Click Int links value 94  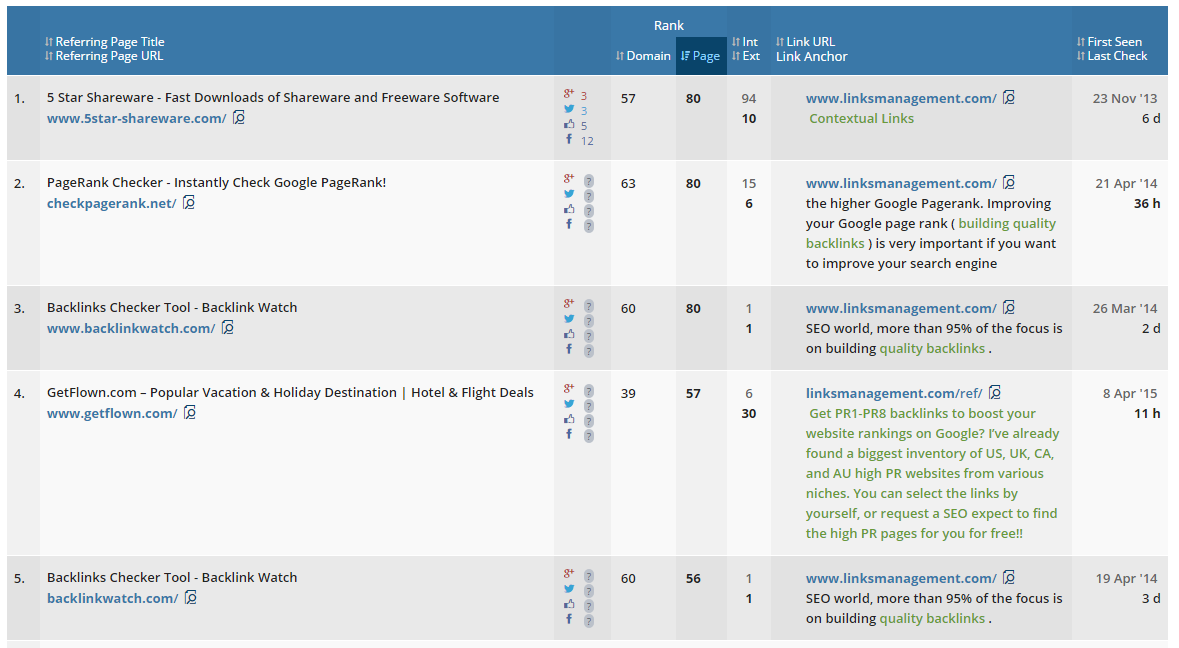749,98
